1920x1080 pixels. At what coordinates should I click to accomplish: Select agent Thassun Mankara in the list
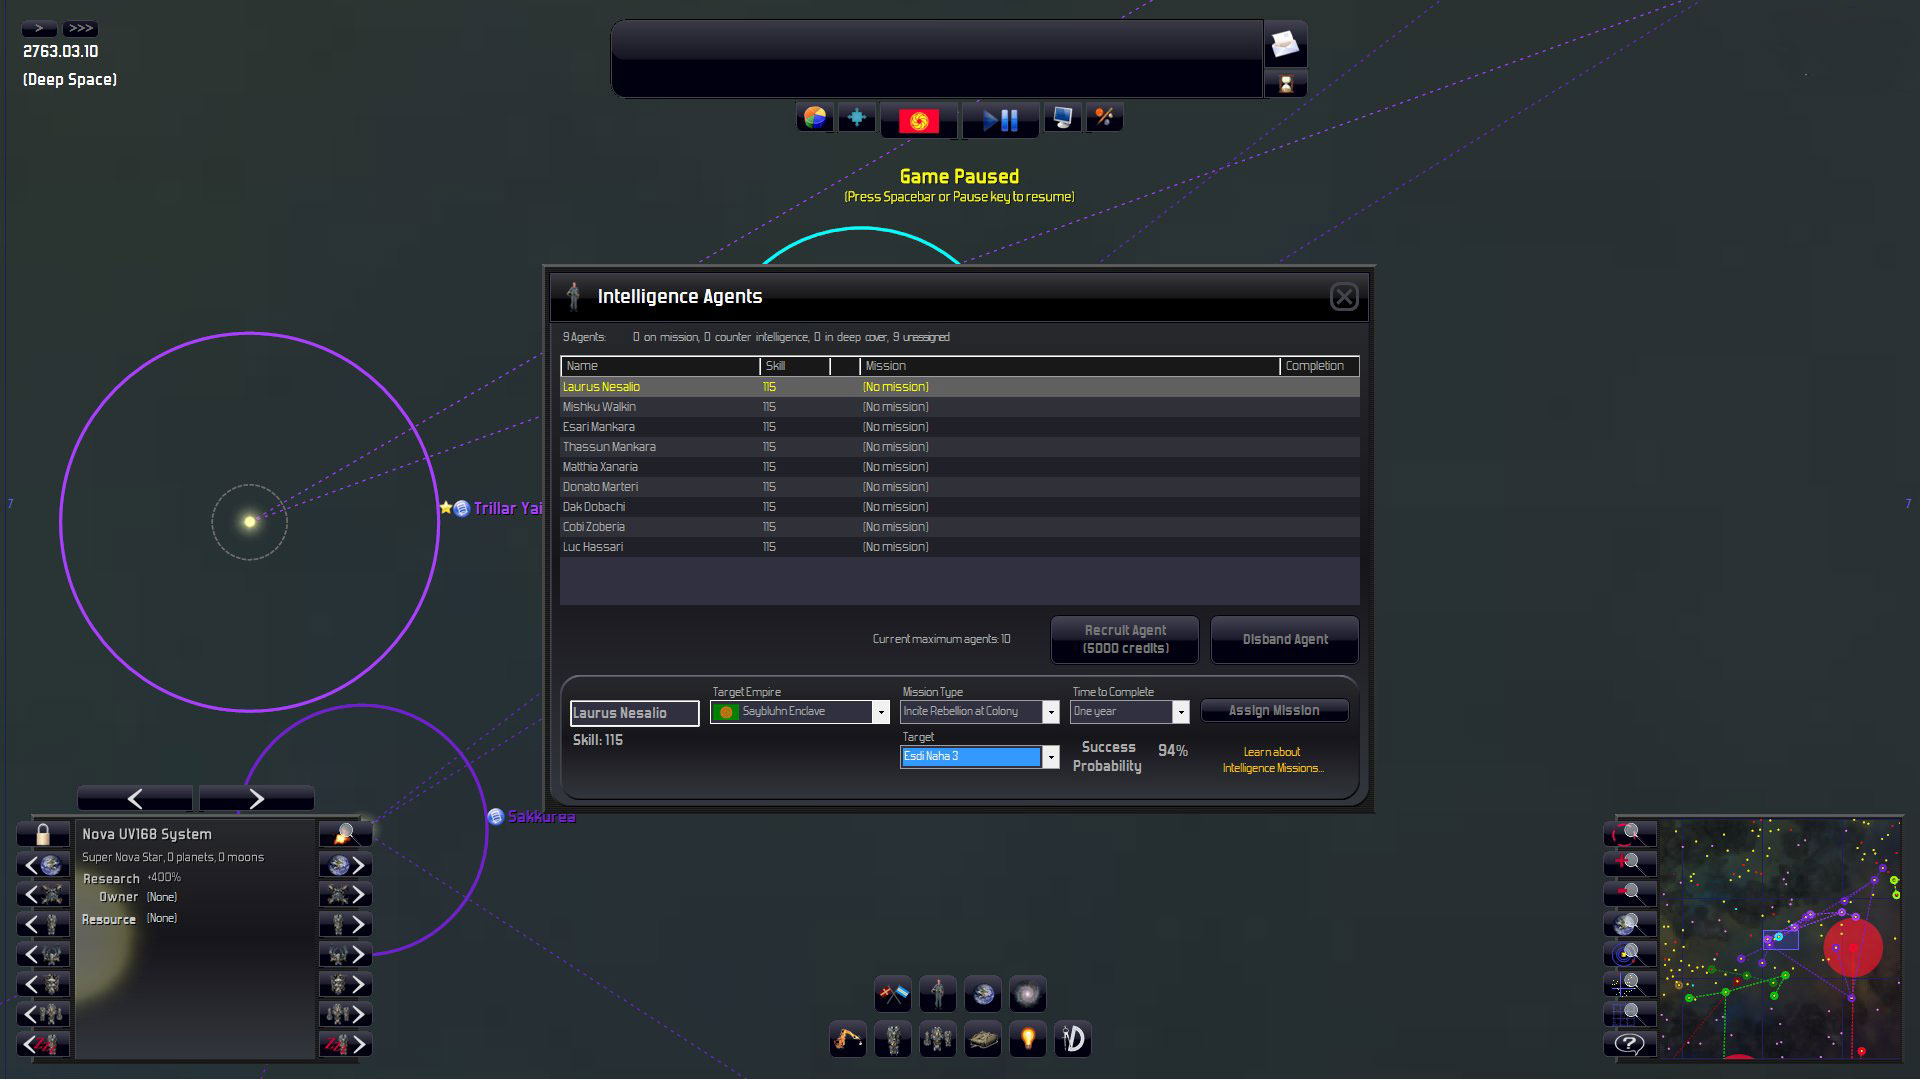coord(609,447)
